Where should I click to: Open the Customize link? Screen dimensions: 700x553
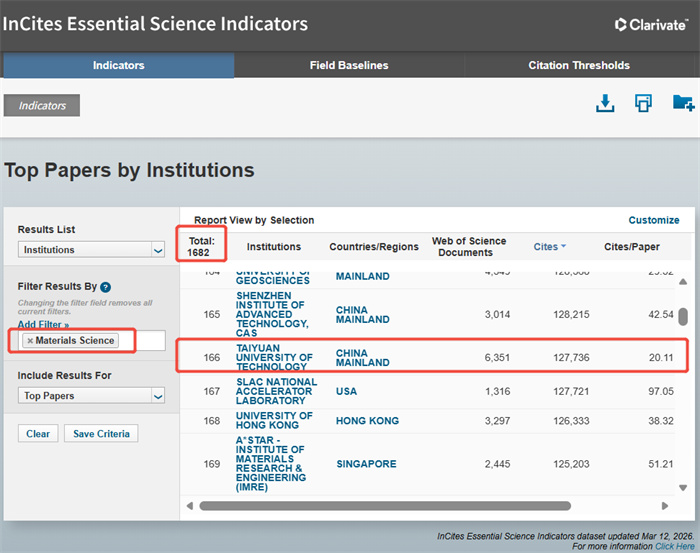click(x=653, y=220)
